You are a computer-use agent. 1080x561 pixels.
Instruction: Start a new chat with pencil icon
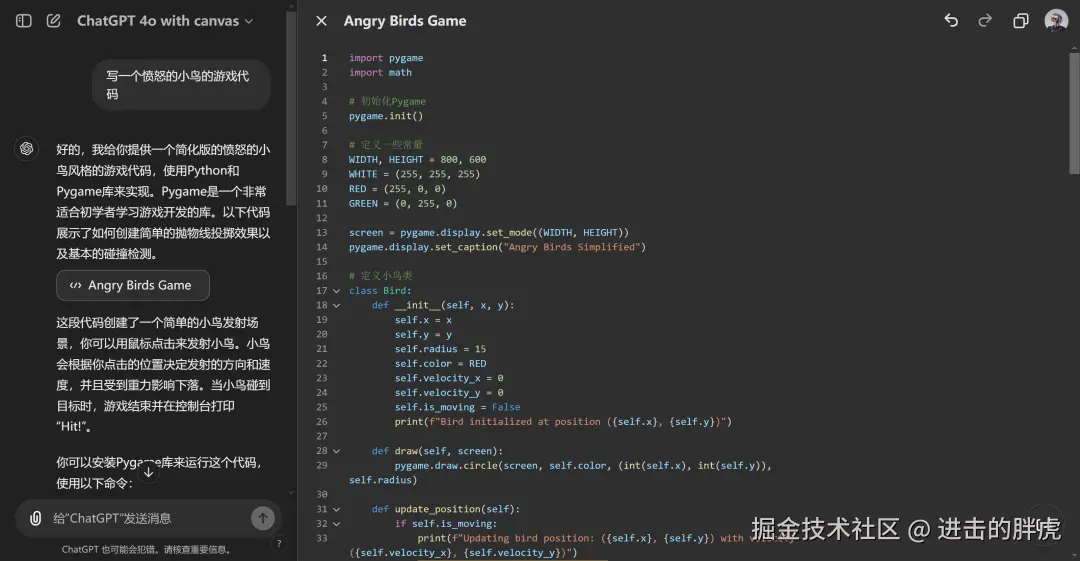click(53, 21)
